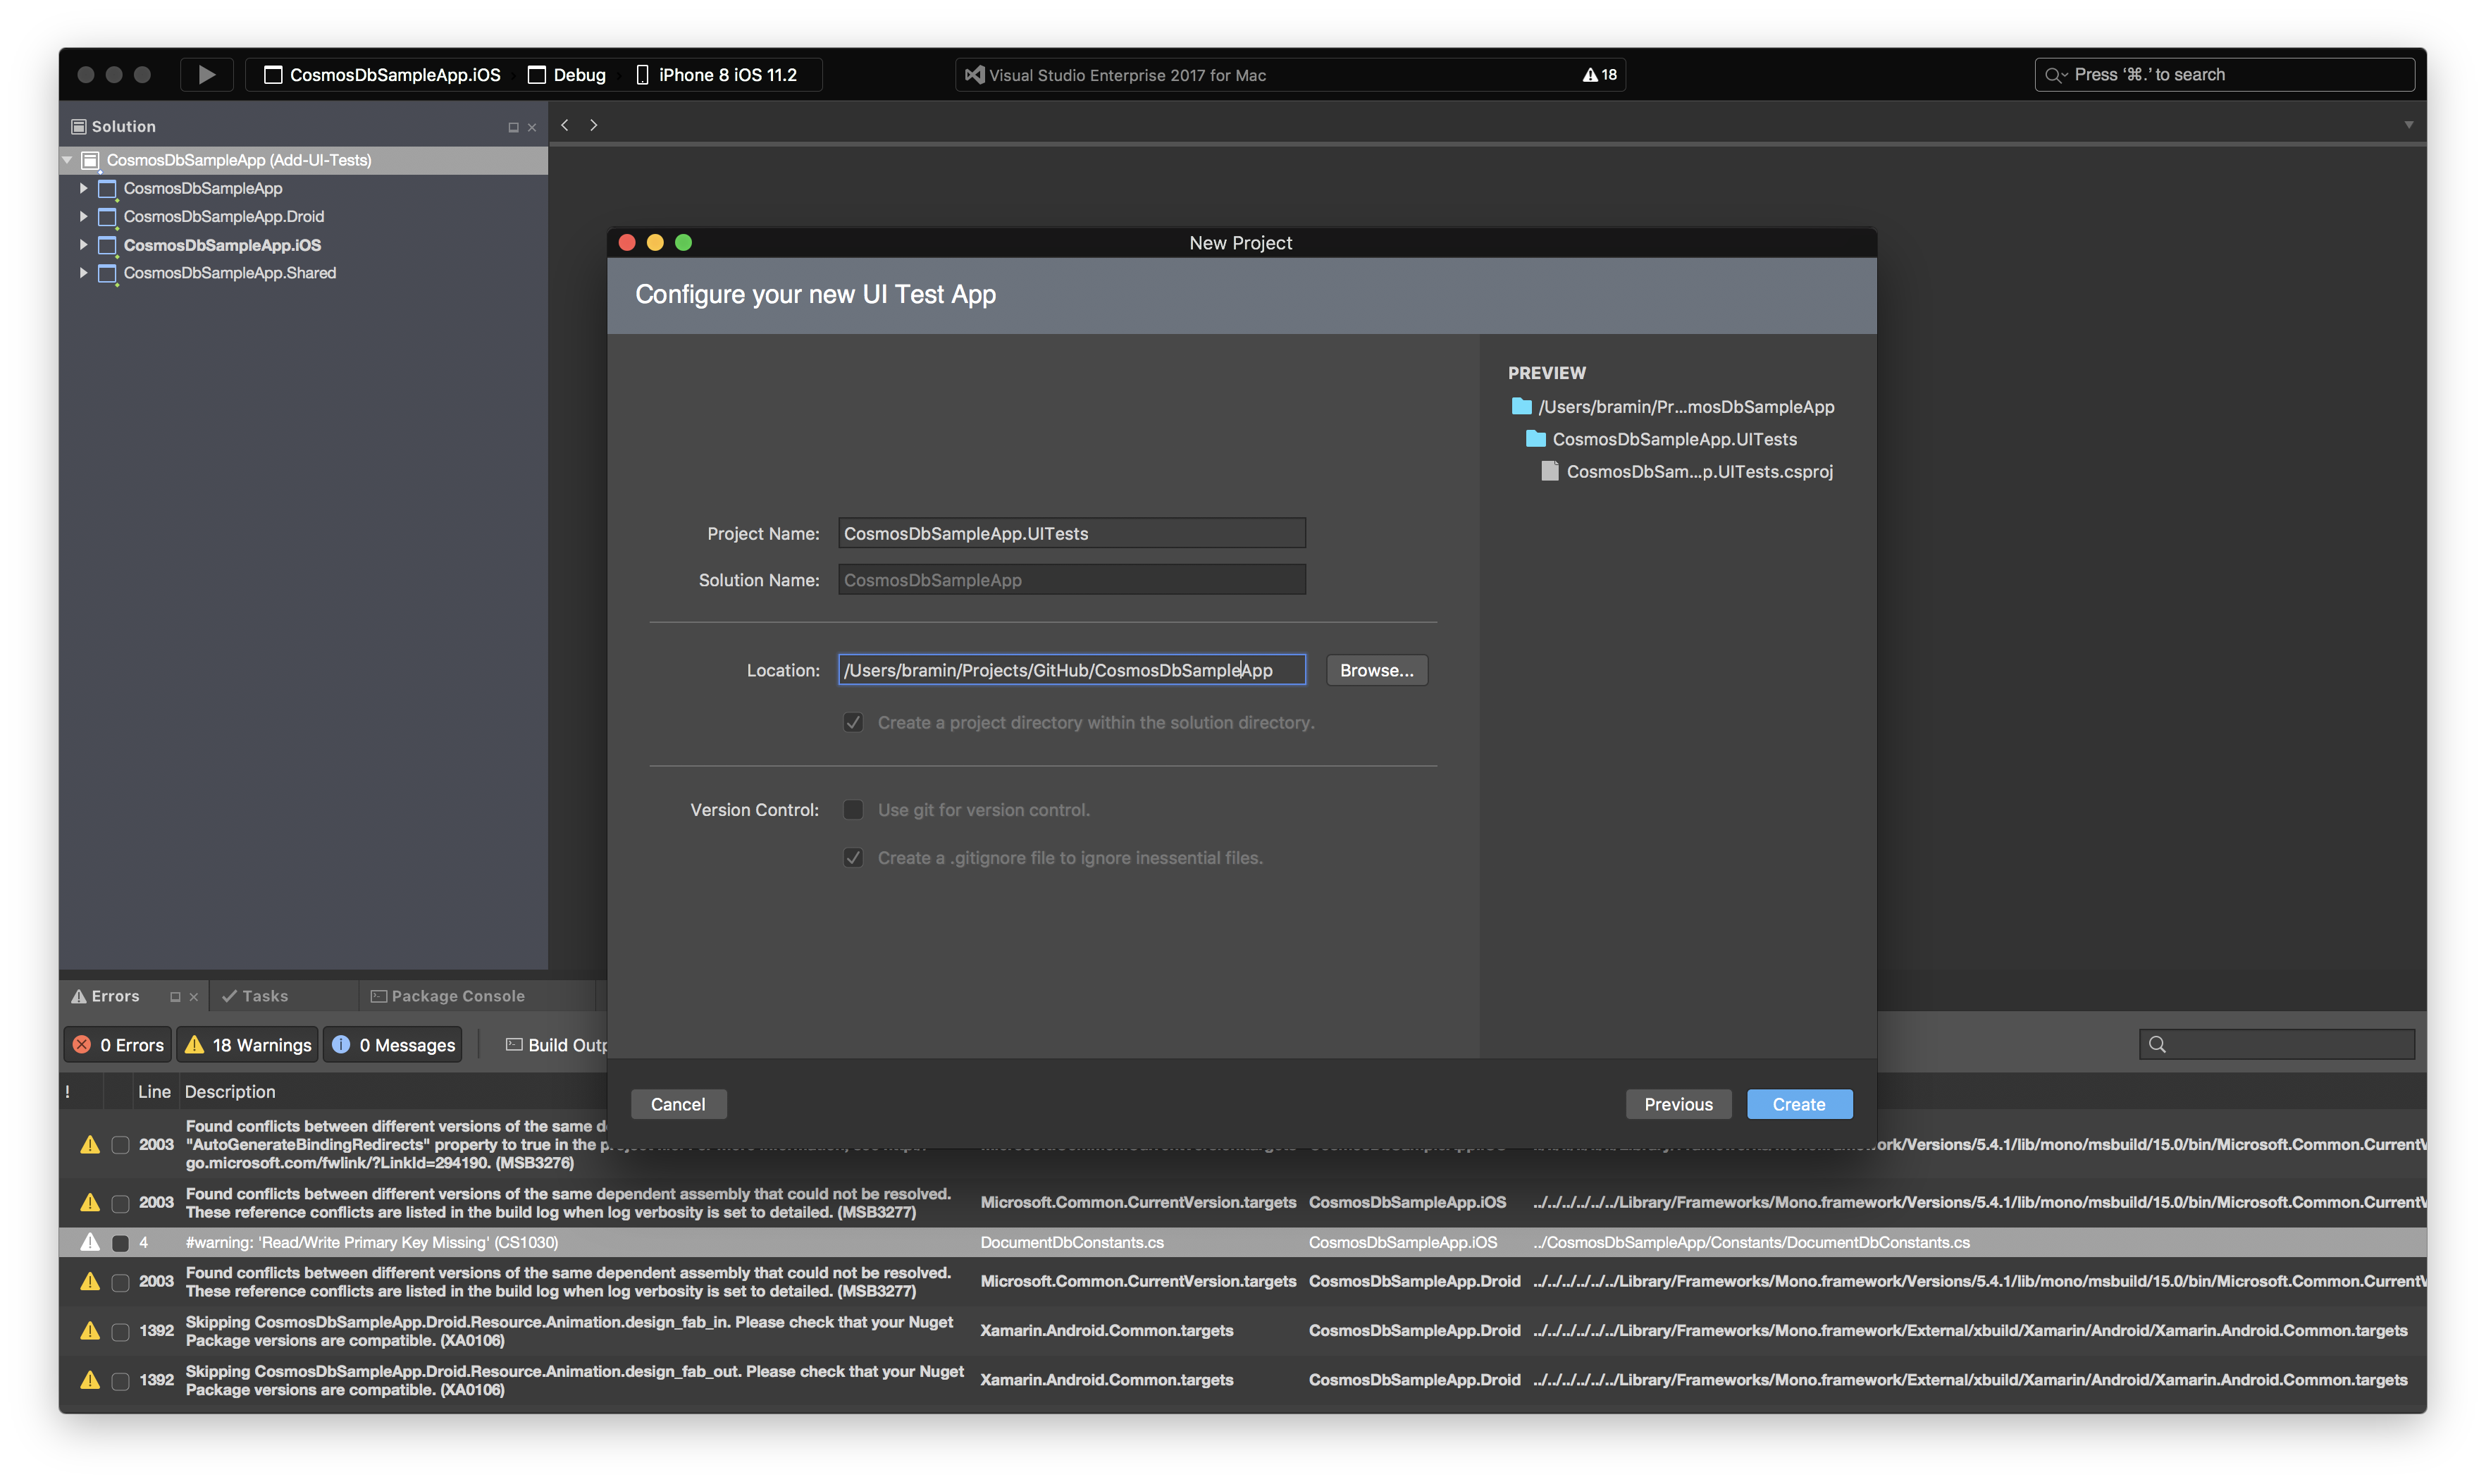Toggle 'Create a .gitignore file' checkbox
The image size is (2486, 1484).
pyautogui.click(x=853, y=858)
